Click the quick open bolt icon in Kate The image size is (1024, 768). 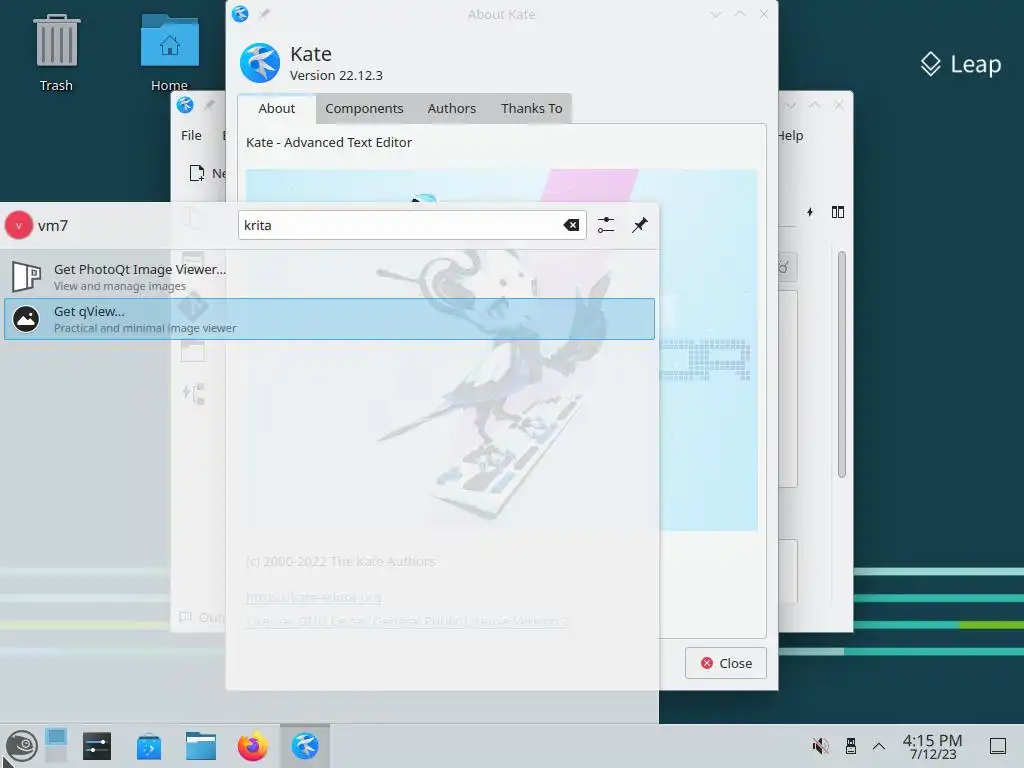point(810,212)
